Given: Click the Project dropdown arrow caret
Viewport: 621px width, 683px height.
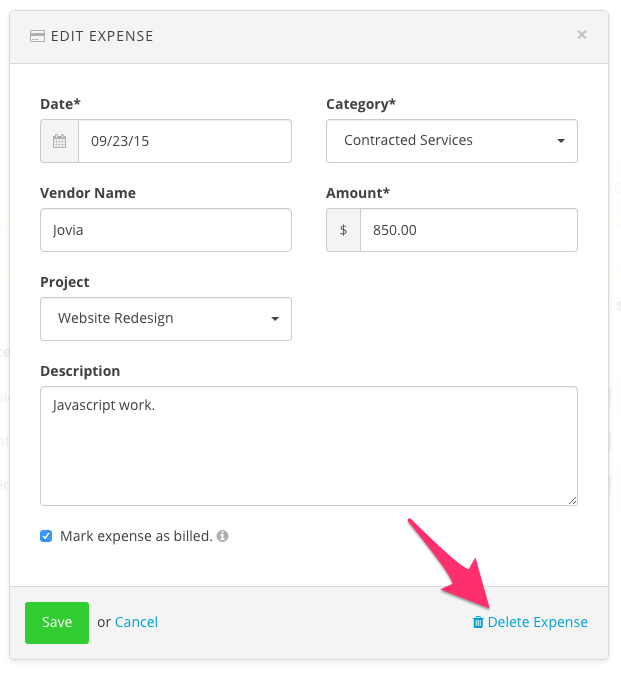Looking at the screenshot, I should click(275, 319).
